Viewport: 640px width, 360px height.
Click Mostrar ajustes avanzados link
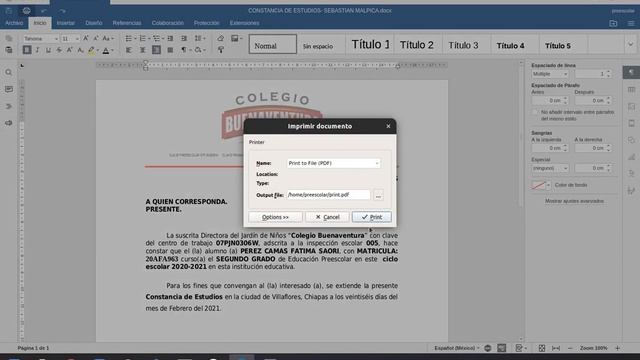click(574, 201)
